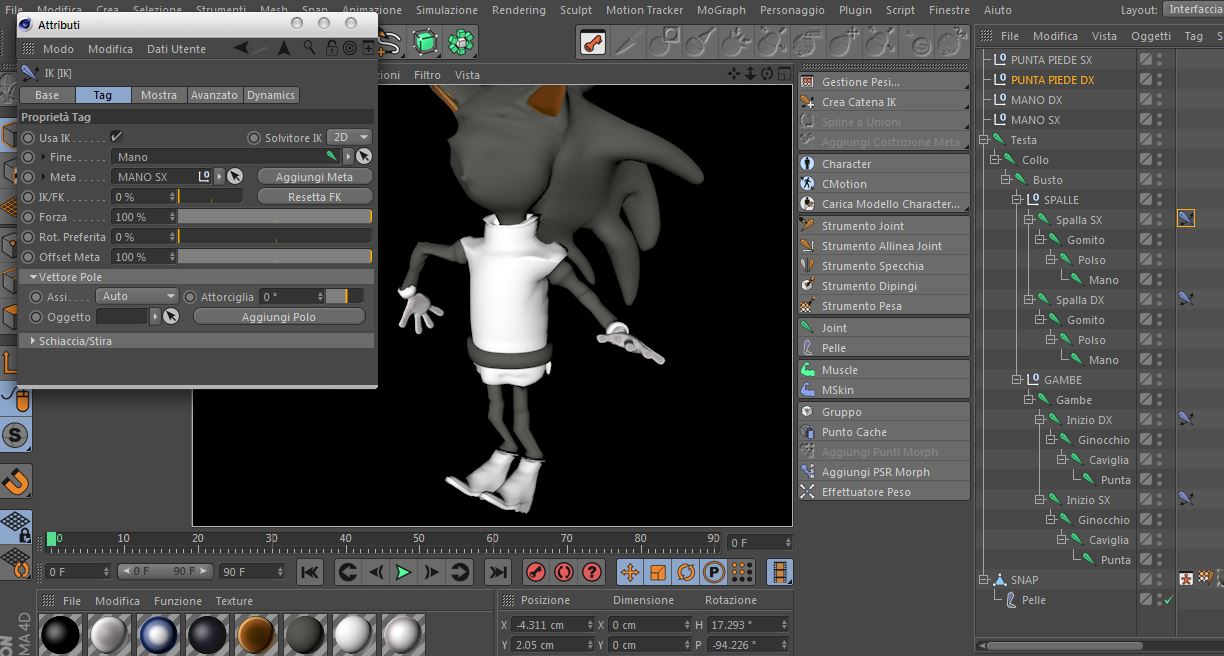Adjust the Forza strength slider
Screen dimensions: 1224x656
(x=274, y=217)
